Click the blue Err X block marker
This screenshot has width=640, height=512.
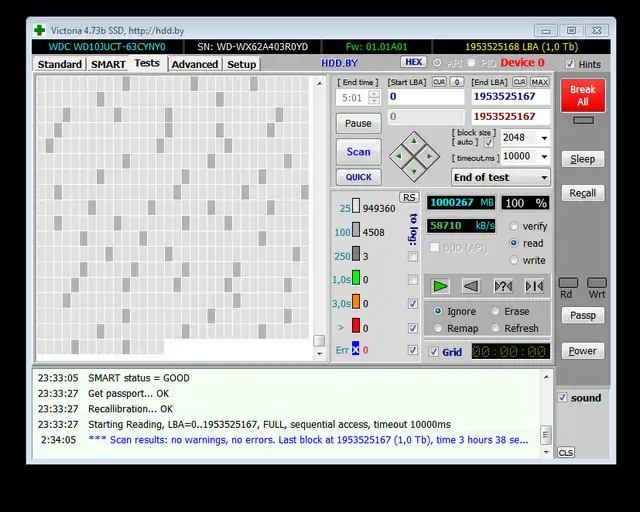pyautogui.click(x=356, y=348)
